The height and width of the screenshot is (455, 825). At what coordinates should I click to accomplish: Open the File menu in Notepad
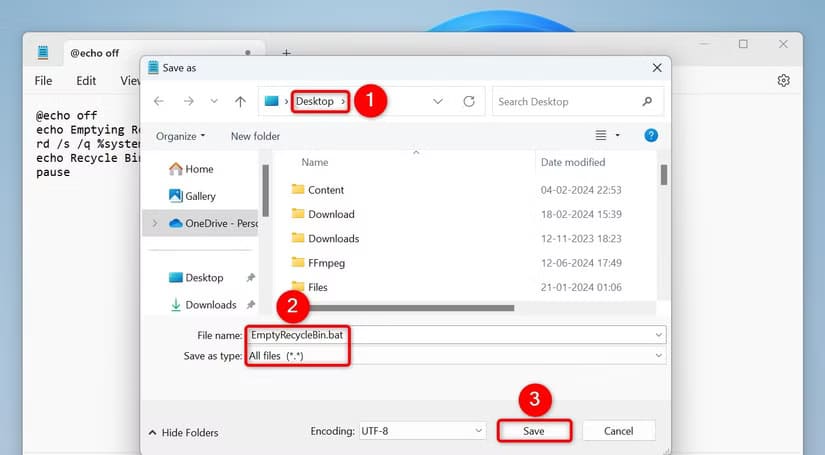pos(43,81)
